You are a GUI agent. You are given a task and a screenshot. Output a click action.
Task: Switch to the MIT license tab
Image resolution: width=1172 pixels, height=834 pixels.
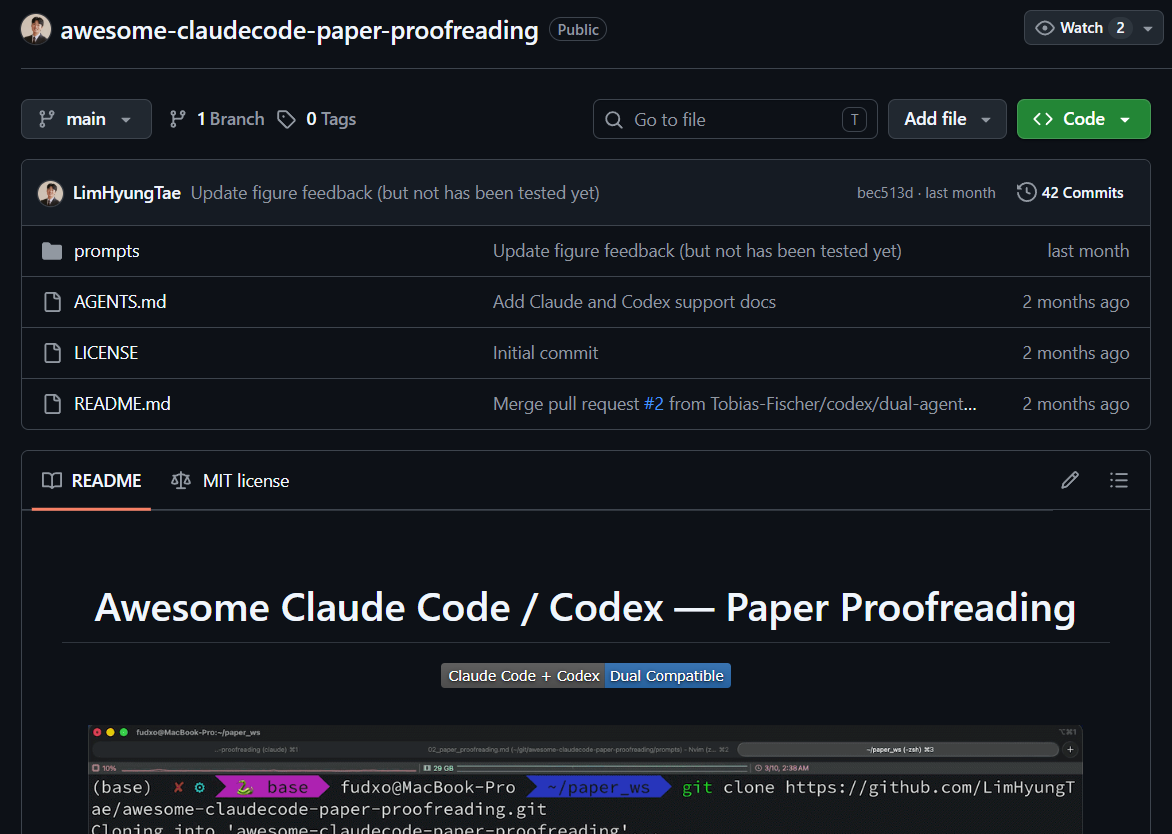pyautogui.click(x=230, y=481)
